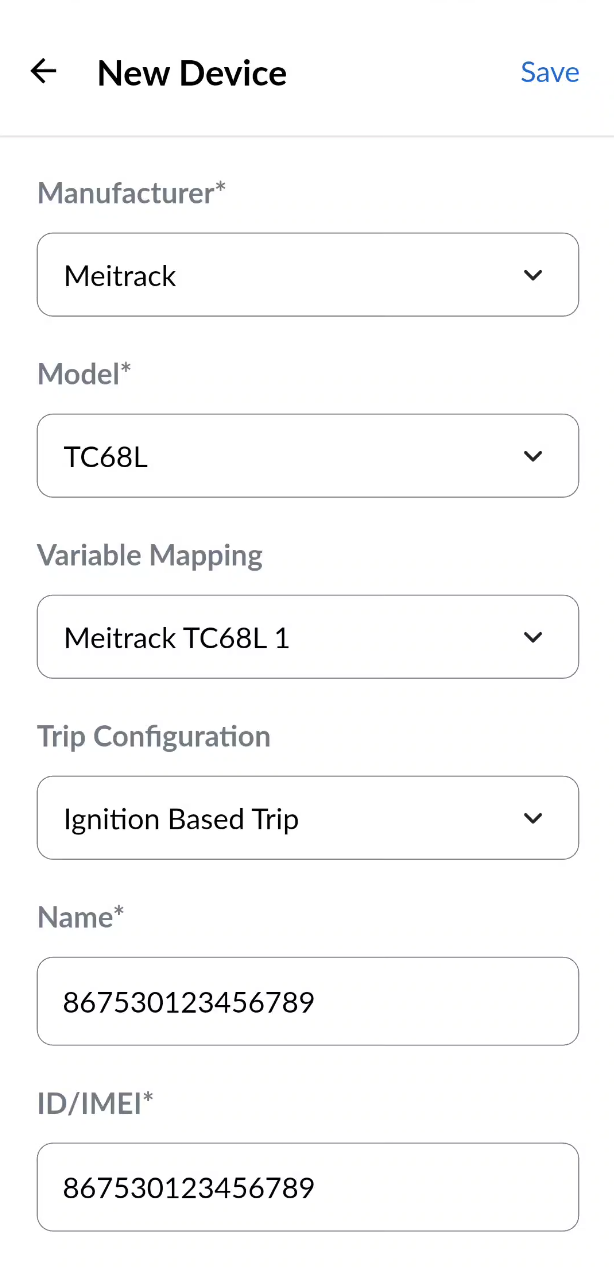The width and height of the screenshot is (614, 1270).
Task: Expand the Variable Mapping dropdown
Action: click(x=290, y=637)
